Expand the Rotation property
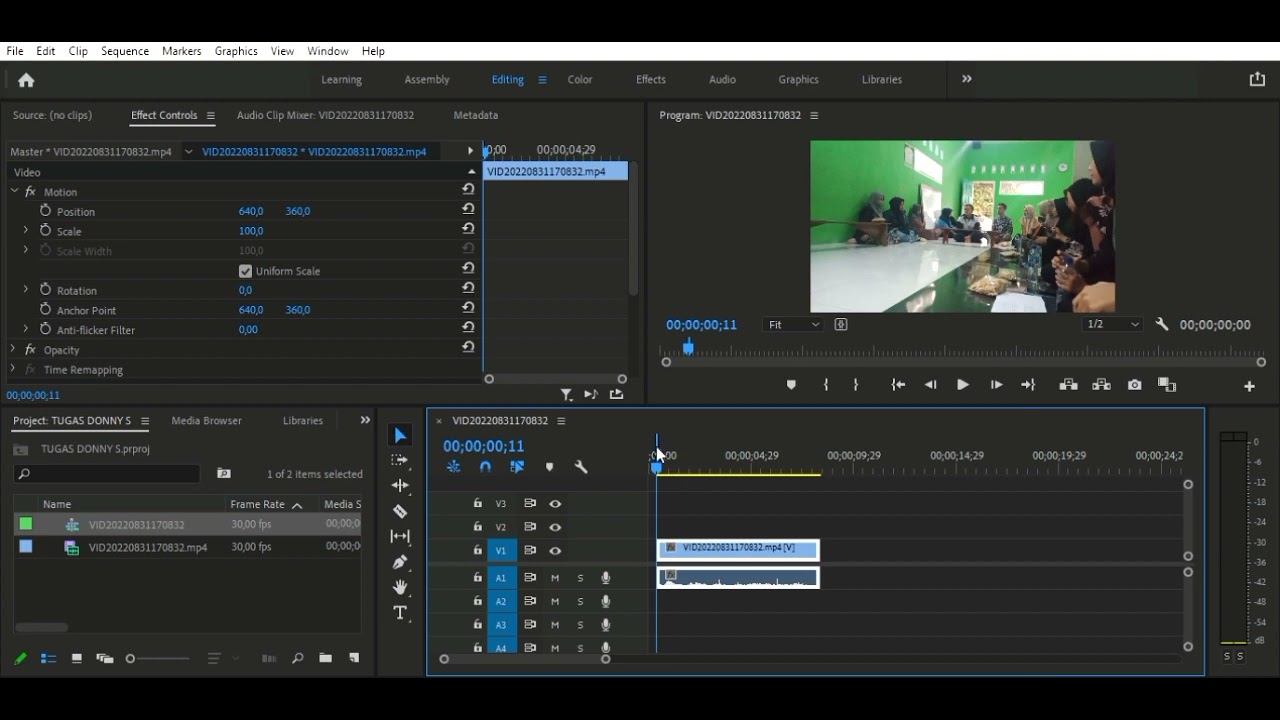Image resolution: width=1280 pixels, height=720 pixels. [x=26, y=290]
